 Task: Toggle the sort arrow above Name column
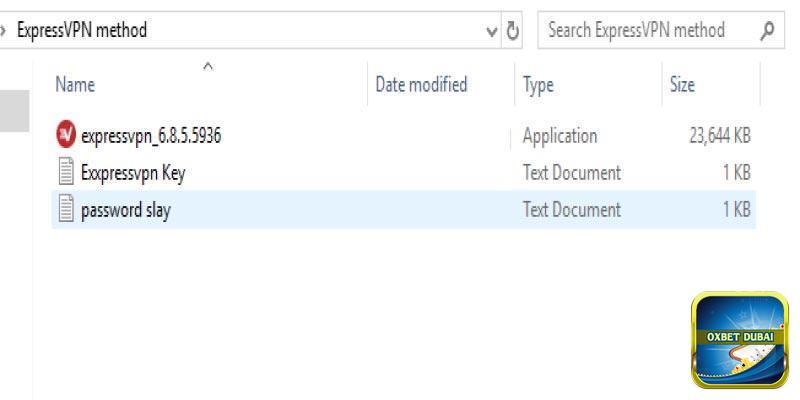coord(208,66)
